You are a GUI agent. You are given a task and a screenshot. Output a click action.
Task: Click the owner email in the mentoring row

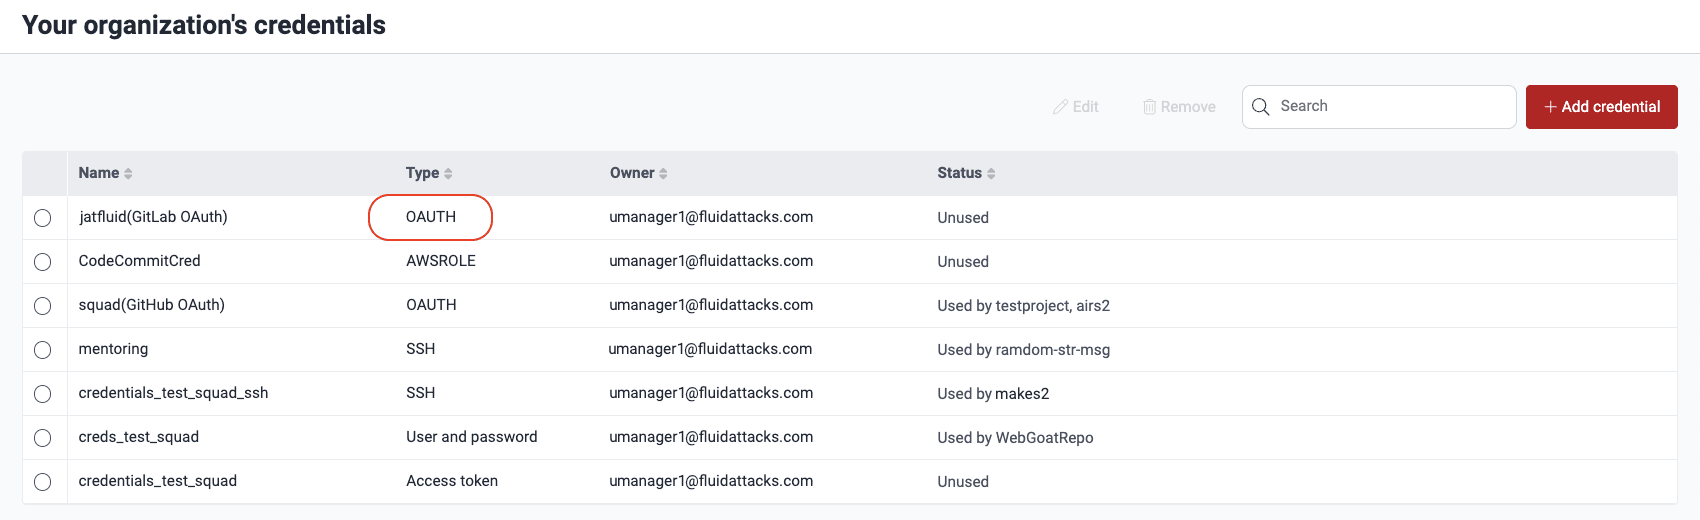click(710, 349)
